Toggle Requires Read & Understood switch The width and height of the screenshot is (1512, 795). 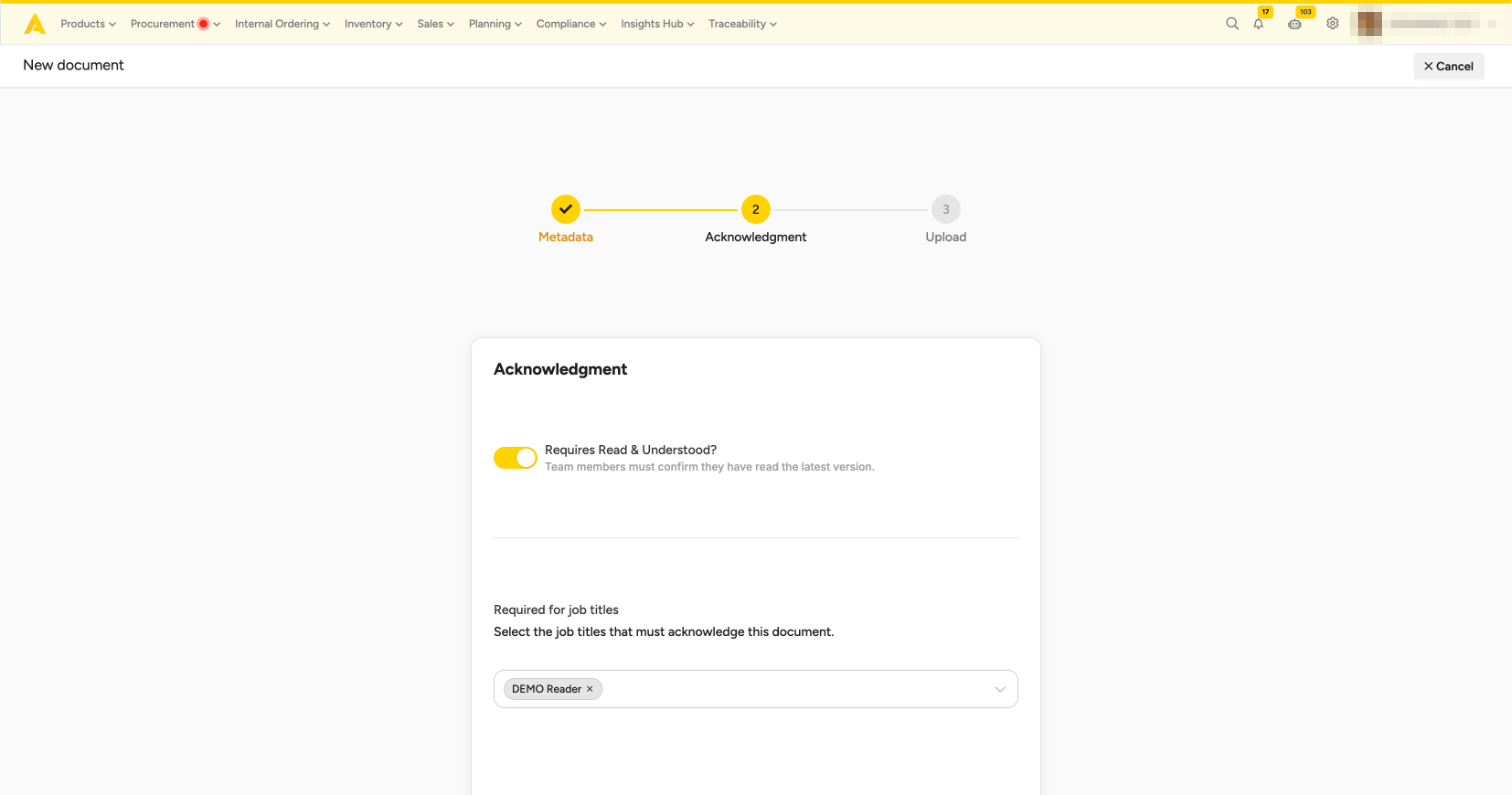[516, 458]
